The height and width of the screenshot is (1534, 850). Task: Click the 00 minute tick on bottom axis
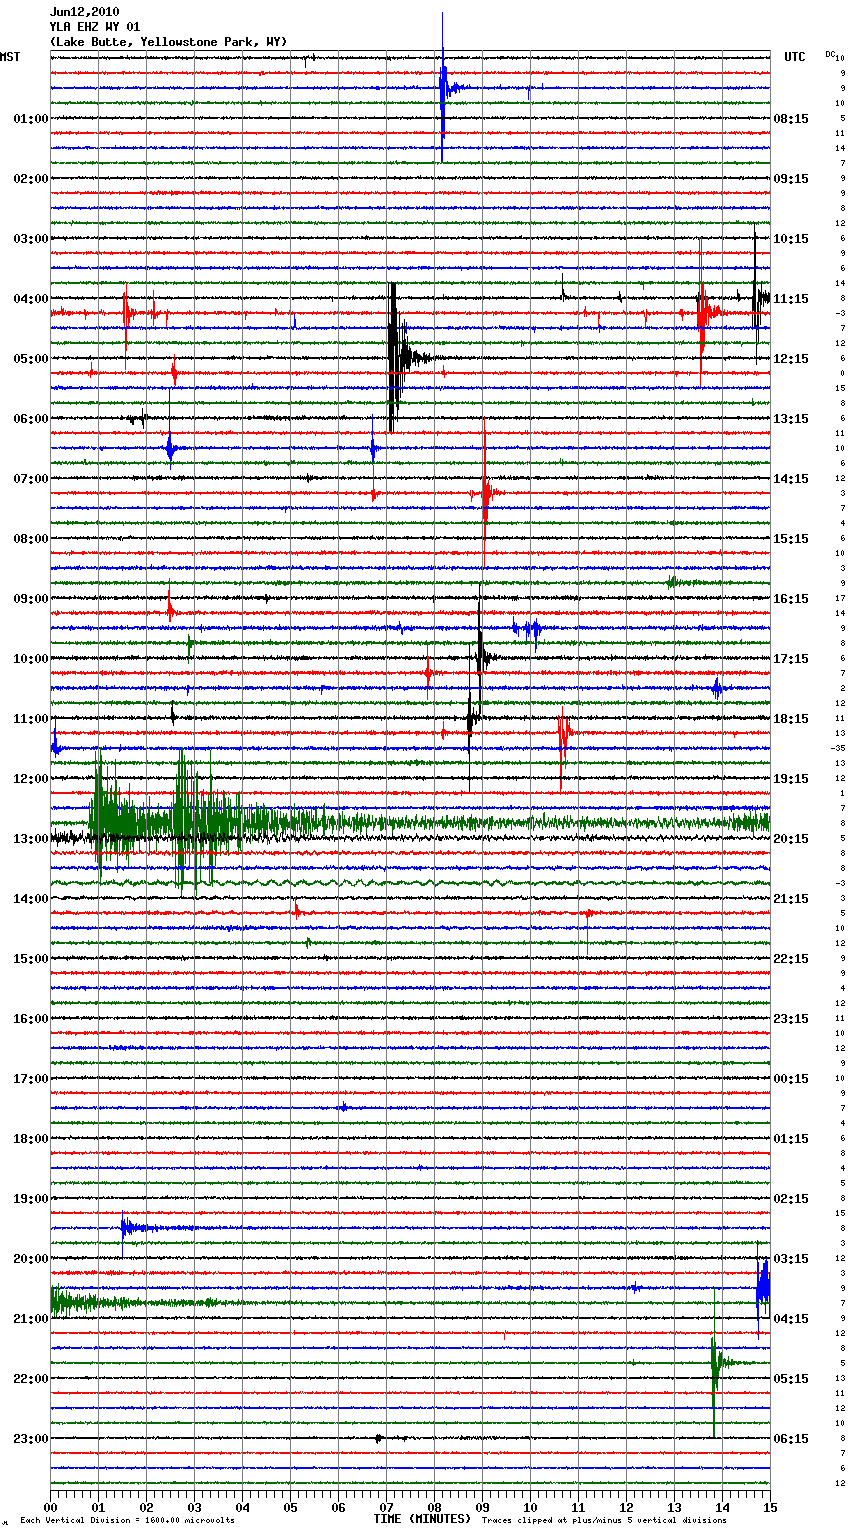click(50, 1507)
